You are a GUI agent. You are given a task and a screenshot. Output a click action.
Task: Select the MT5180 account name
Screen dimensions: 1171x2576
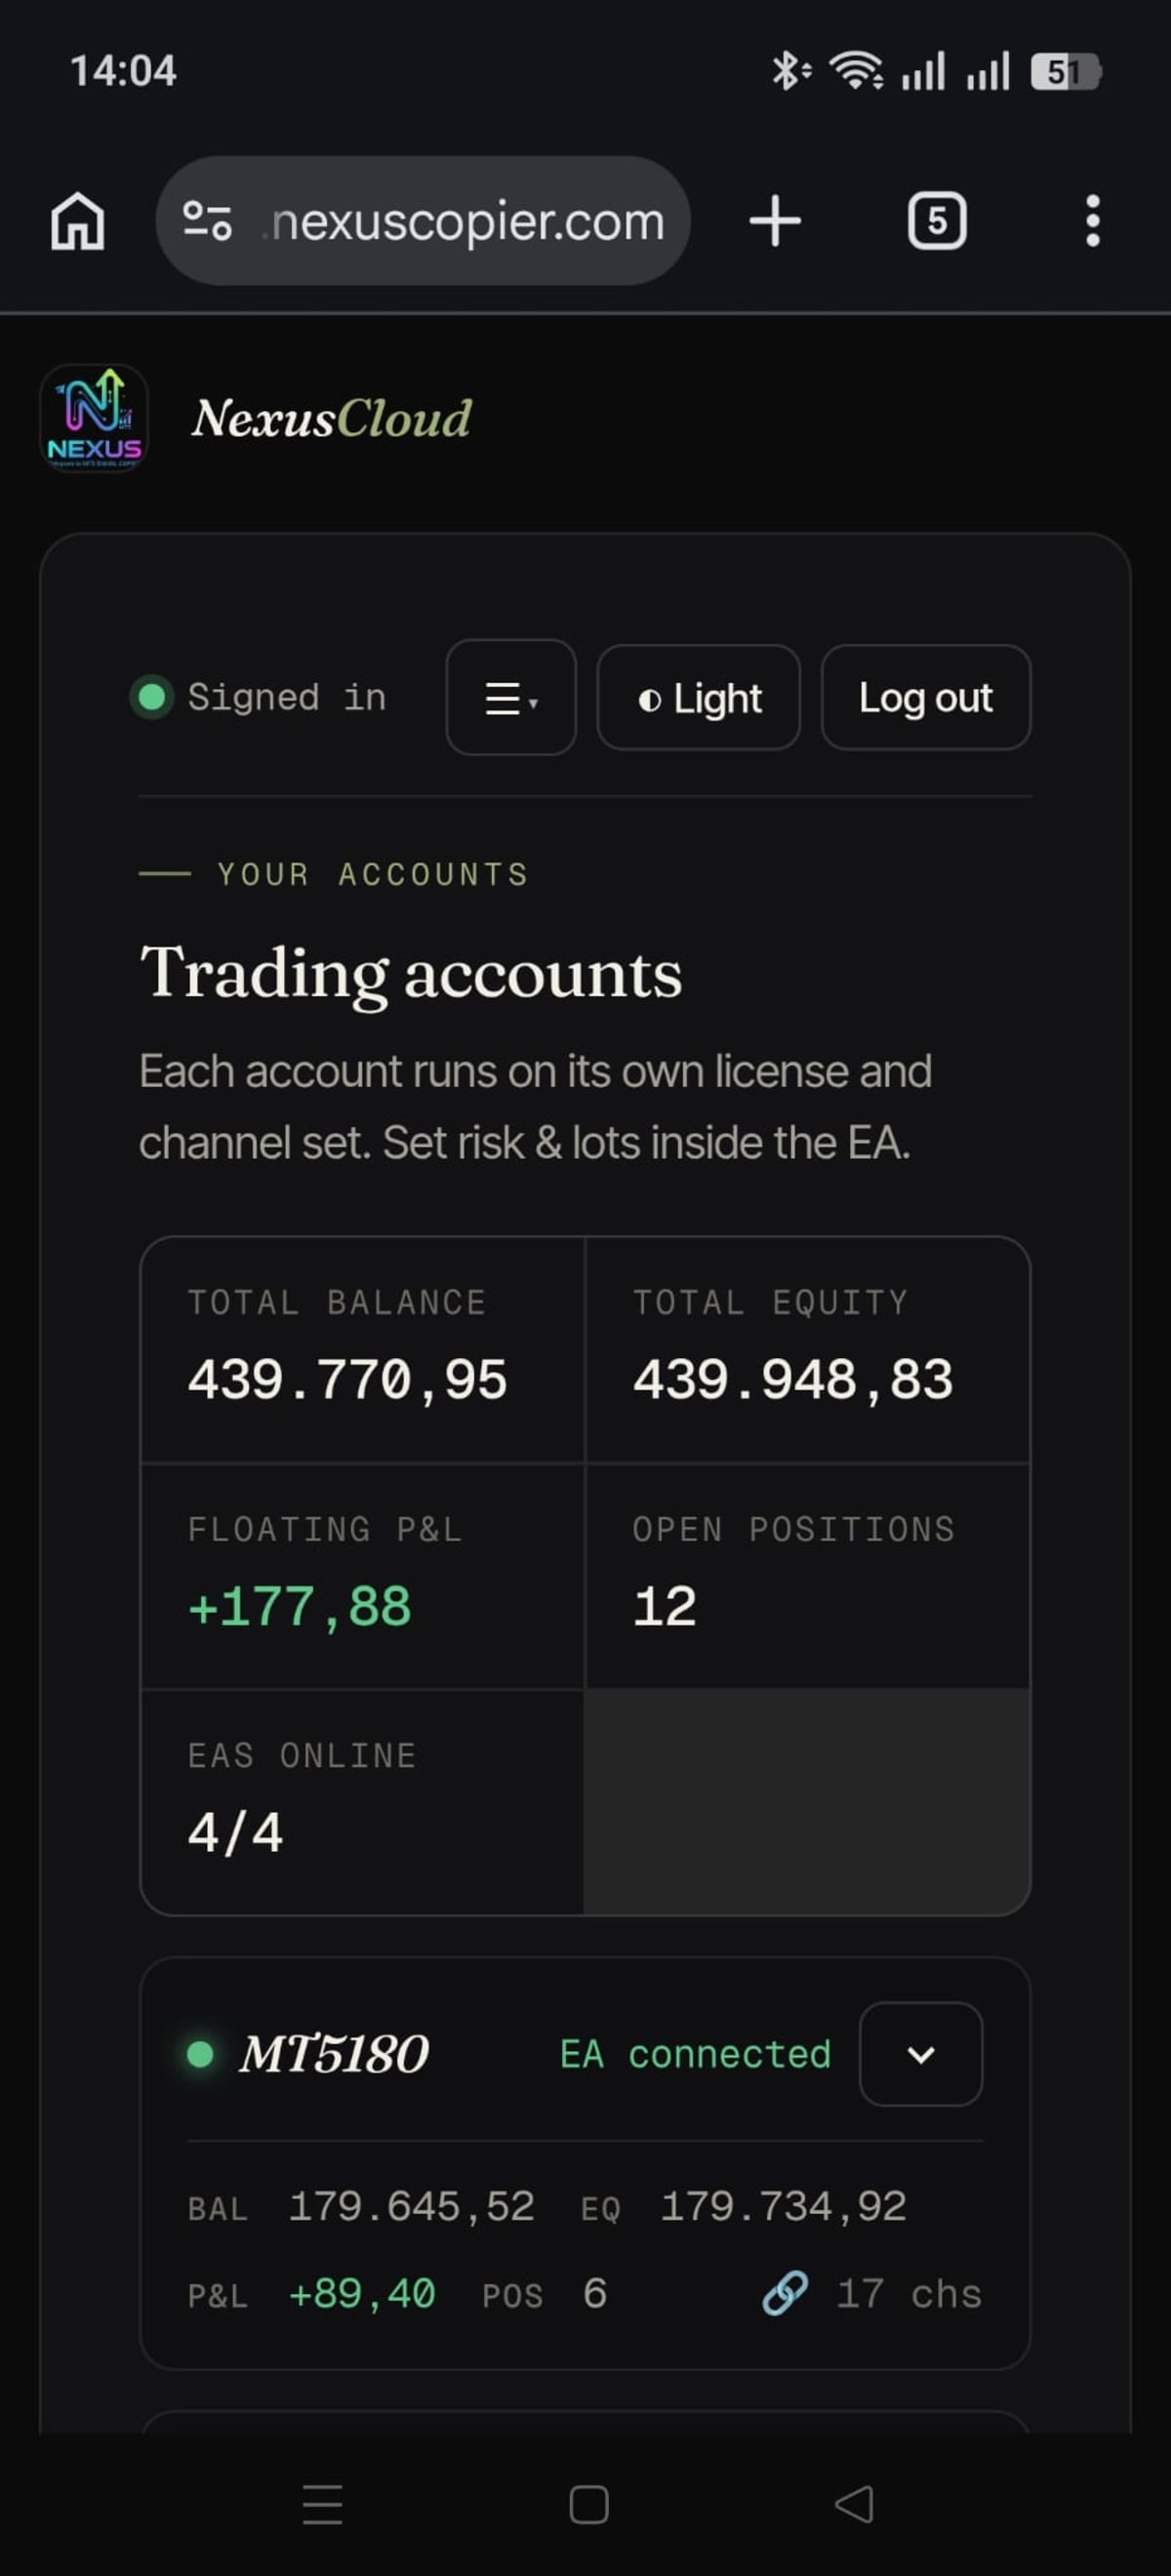click(333, 2054)
